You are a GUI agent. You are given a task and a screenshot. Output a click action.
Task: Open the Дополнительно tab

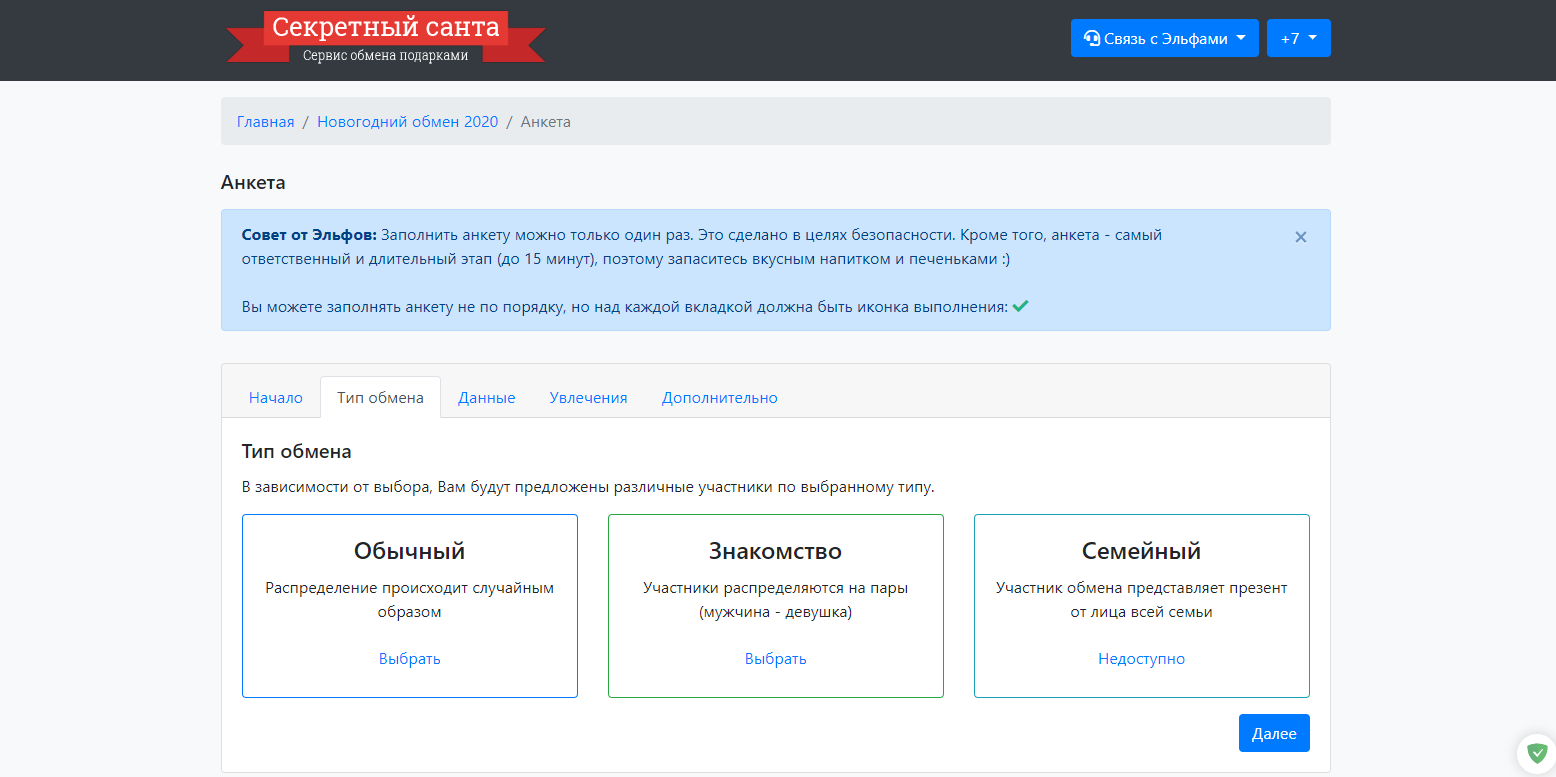719,397
